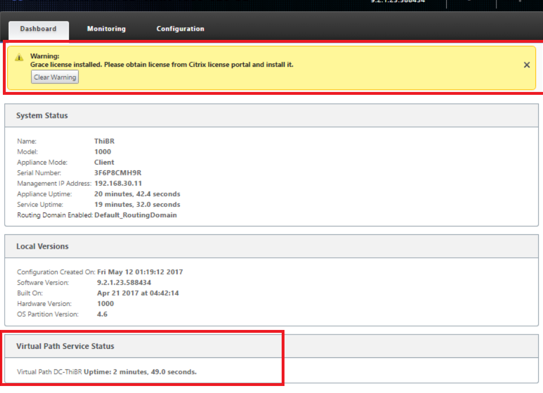This screenshot has width=543, height=393.
Task: Click the Service Uptime value
Action: pyautogui.click(x=137, y=205)
